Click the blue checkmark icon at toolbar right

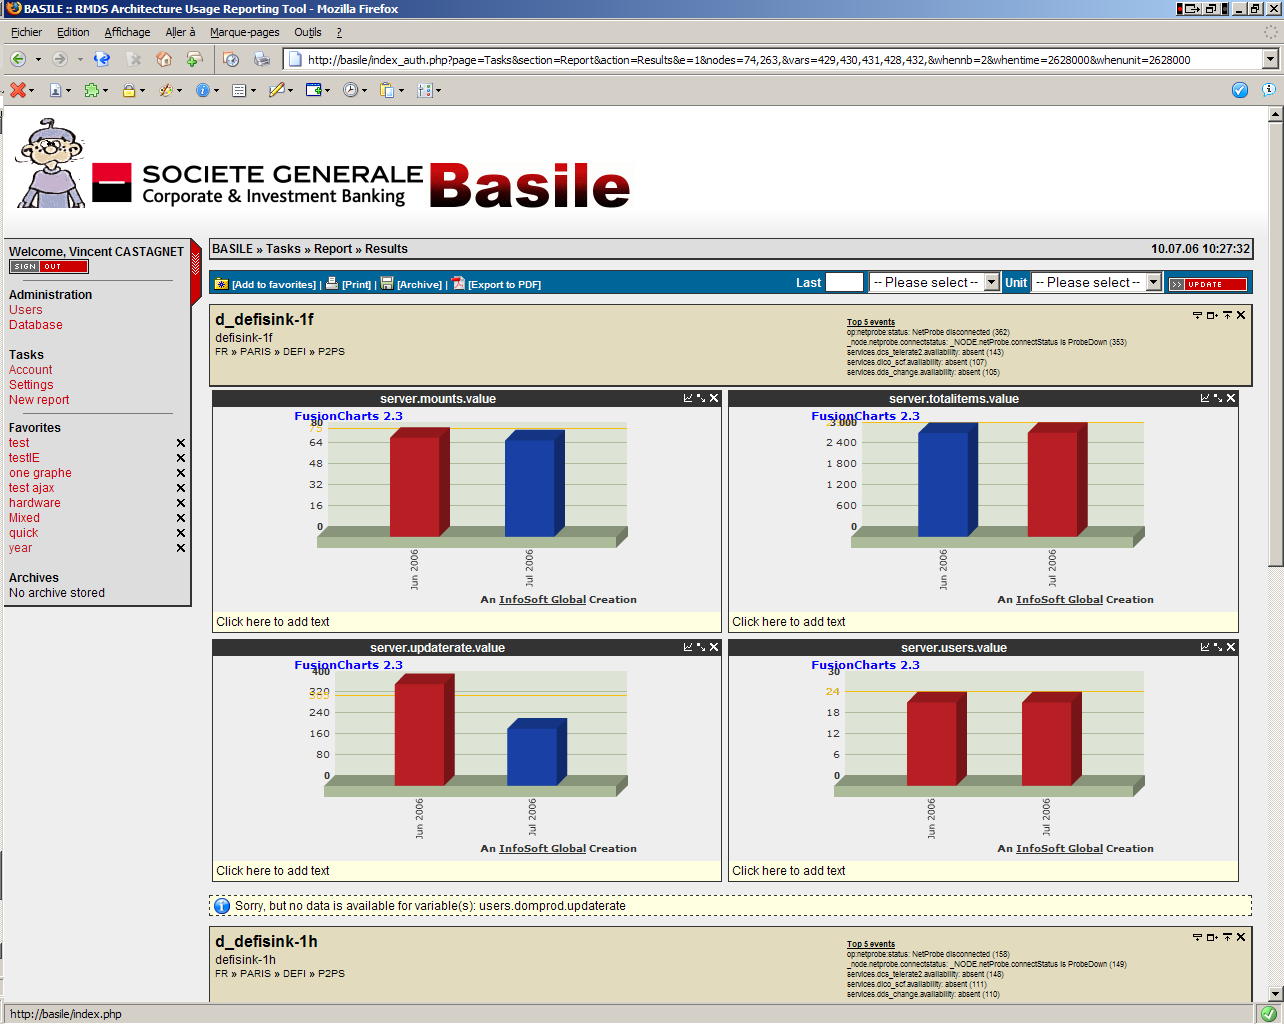[x=1240, y=90]
